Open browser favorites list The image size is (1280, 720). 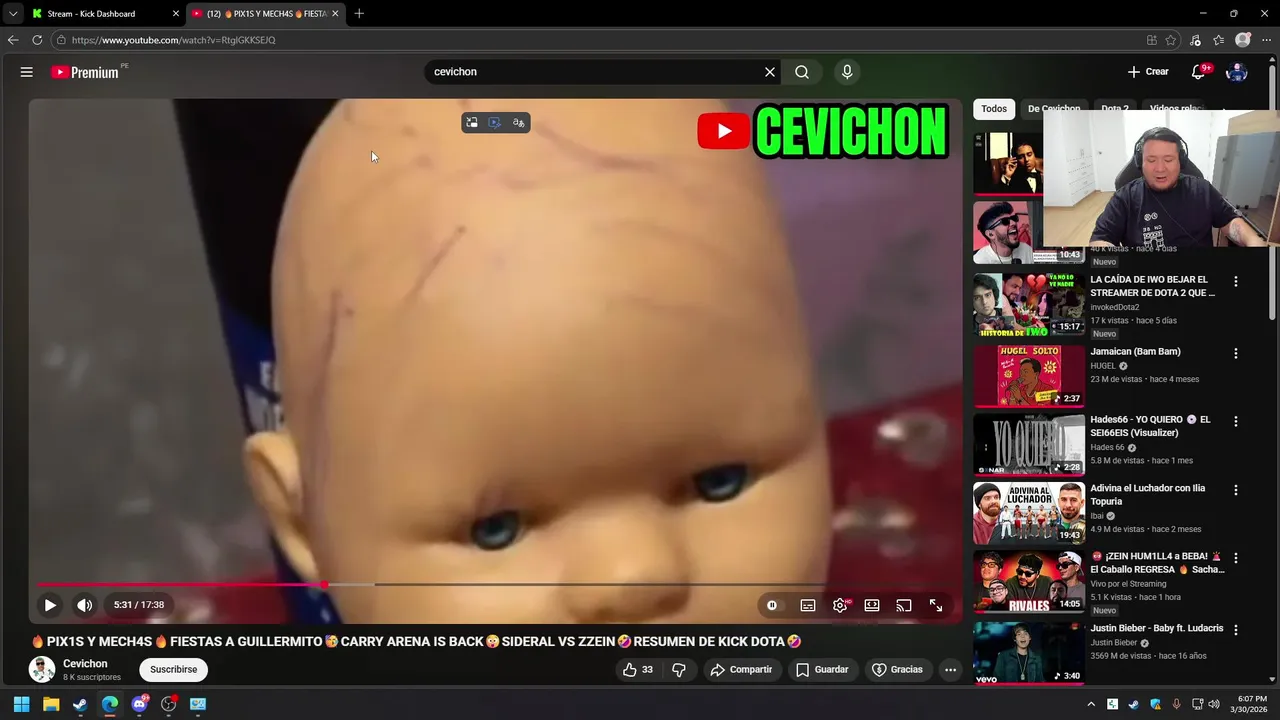click(x=1218, y=40)
